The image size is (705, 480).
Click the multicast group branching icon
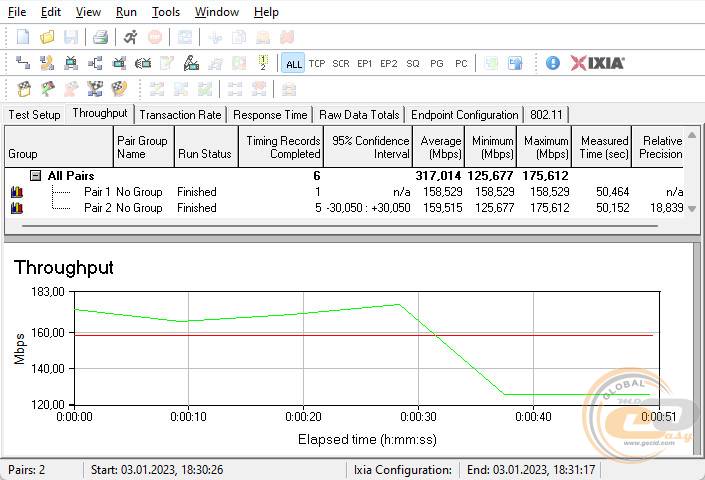coord(95,63)
